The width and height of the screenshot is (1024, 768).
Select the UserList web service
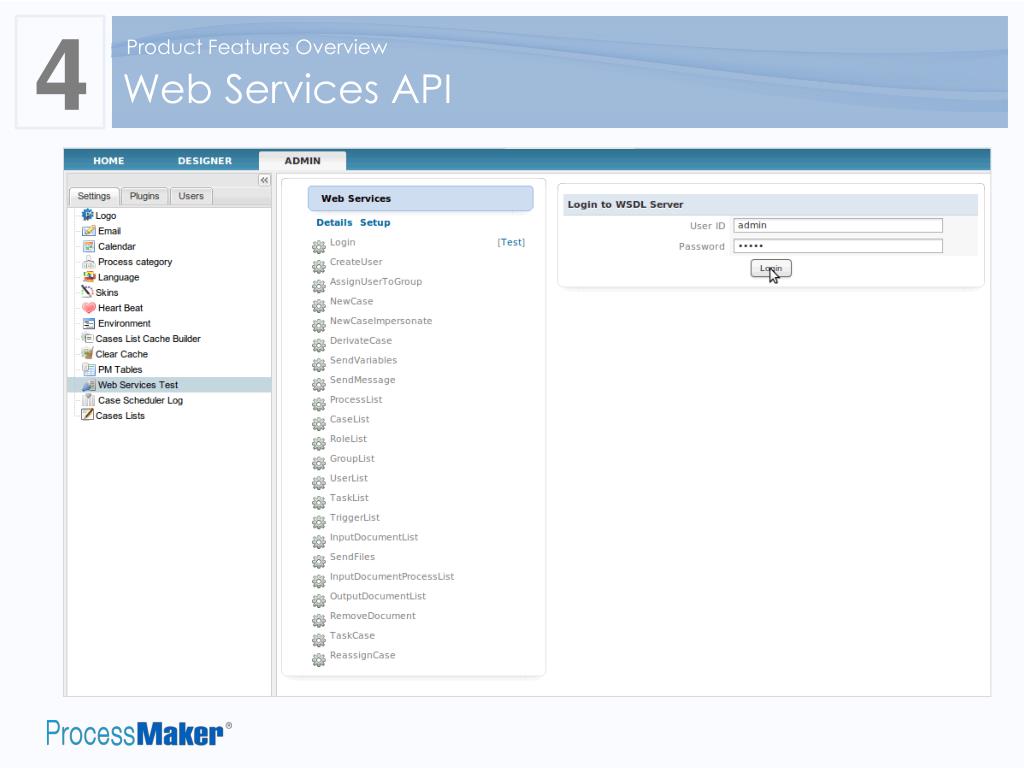click(x=349, y=478)
